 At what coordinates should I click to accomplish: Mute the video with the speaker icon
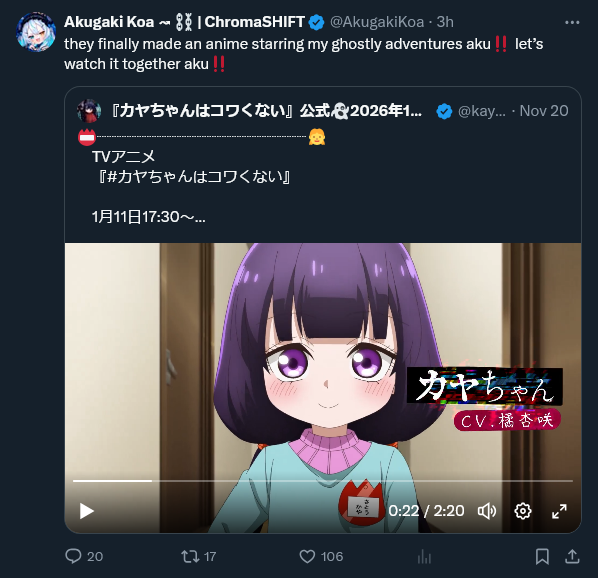coord(487,511)
